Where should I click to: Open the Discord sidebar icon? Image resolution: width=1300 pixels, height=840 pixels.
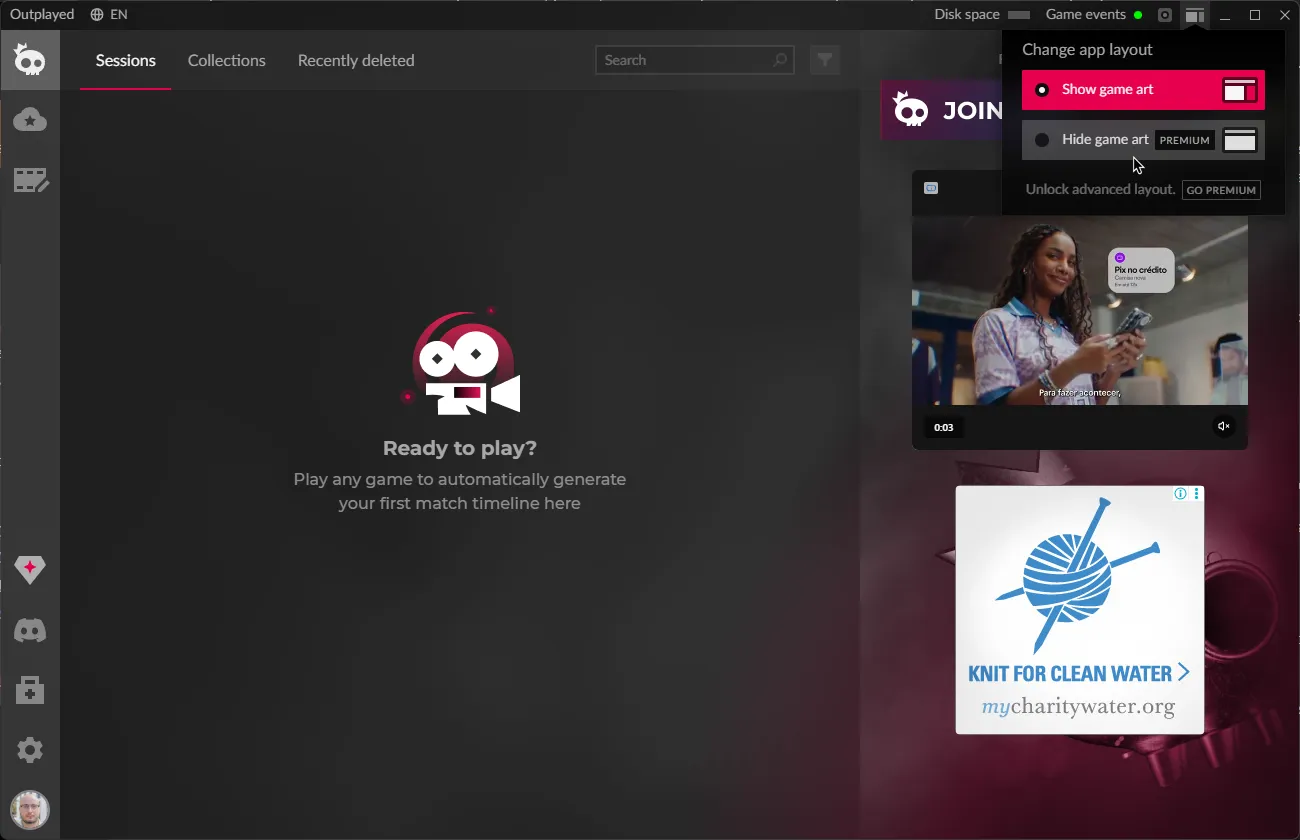30,631
